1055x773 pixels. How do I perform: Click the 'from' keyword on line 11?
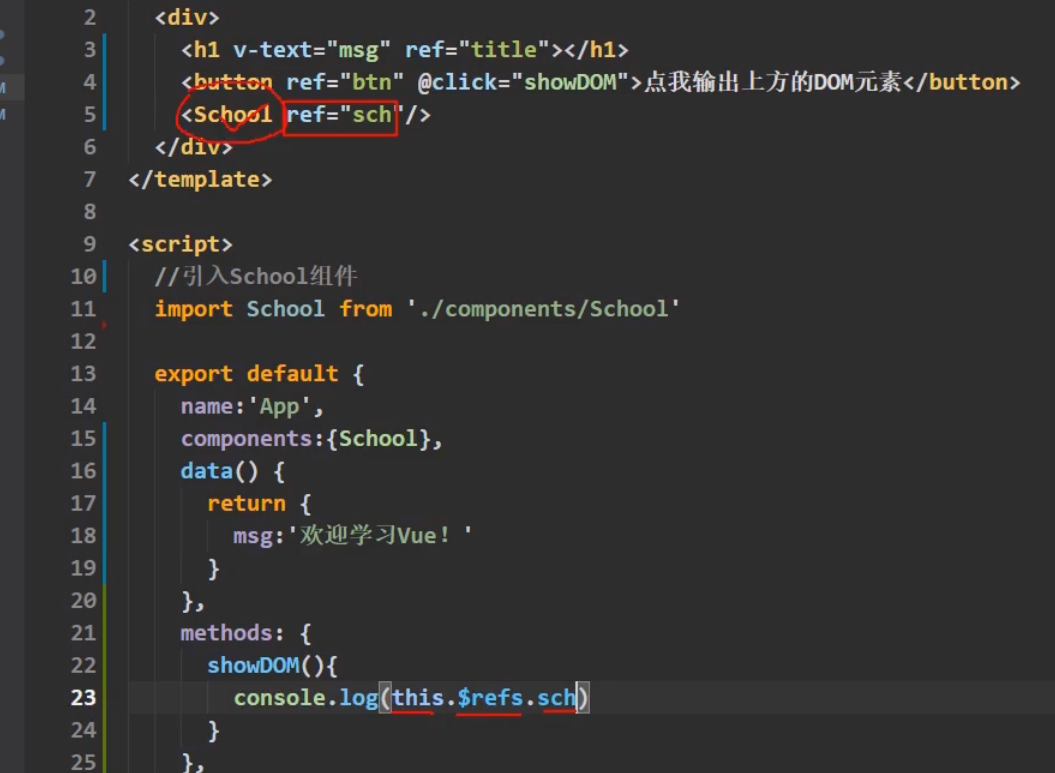(365, 309)
